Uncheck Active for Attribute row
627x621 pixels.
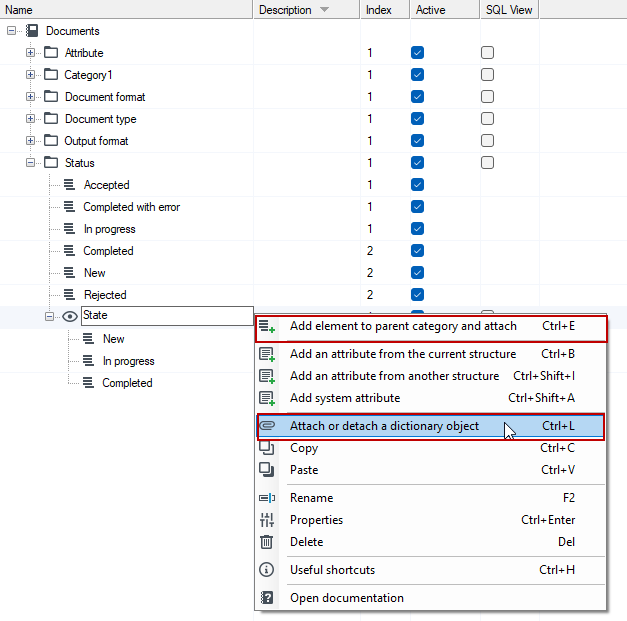417,52
